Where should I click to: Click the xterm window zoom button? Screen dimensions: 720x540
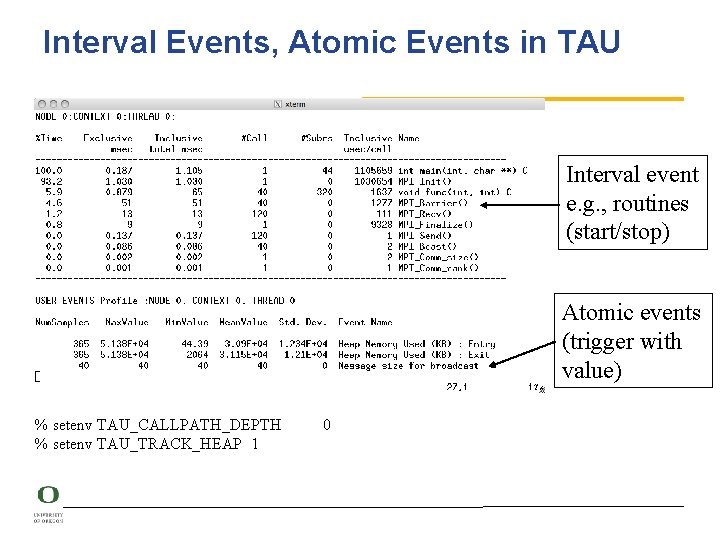tap(65, 104)
